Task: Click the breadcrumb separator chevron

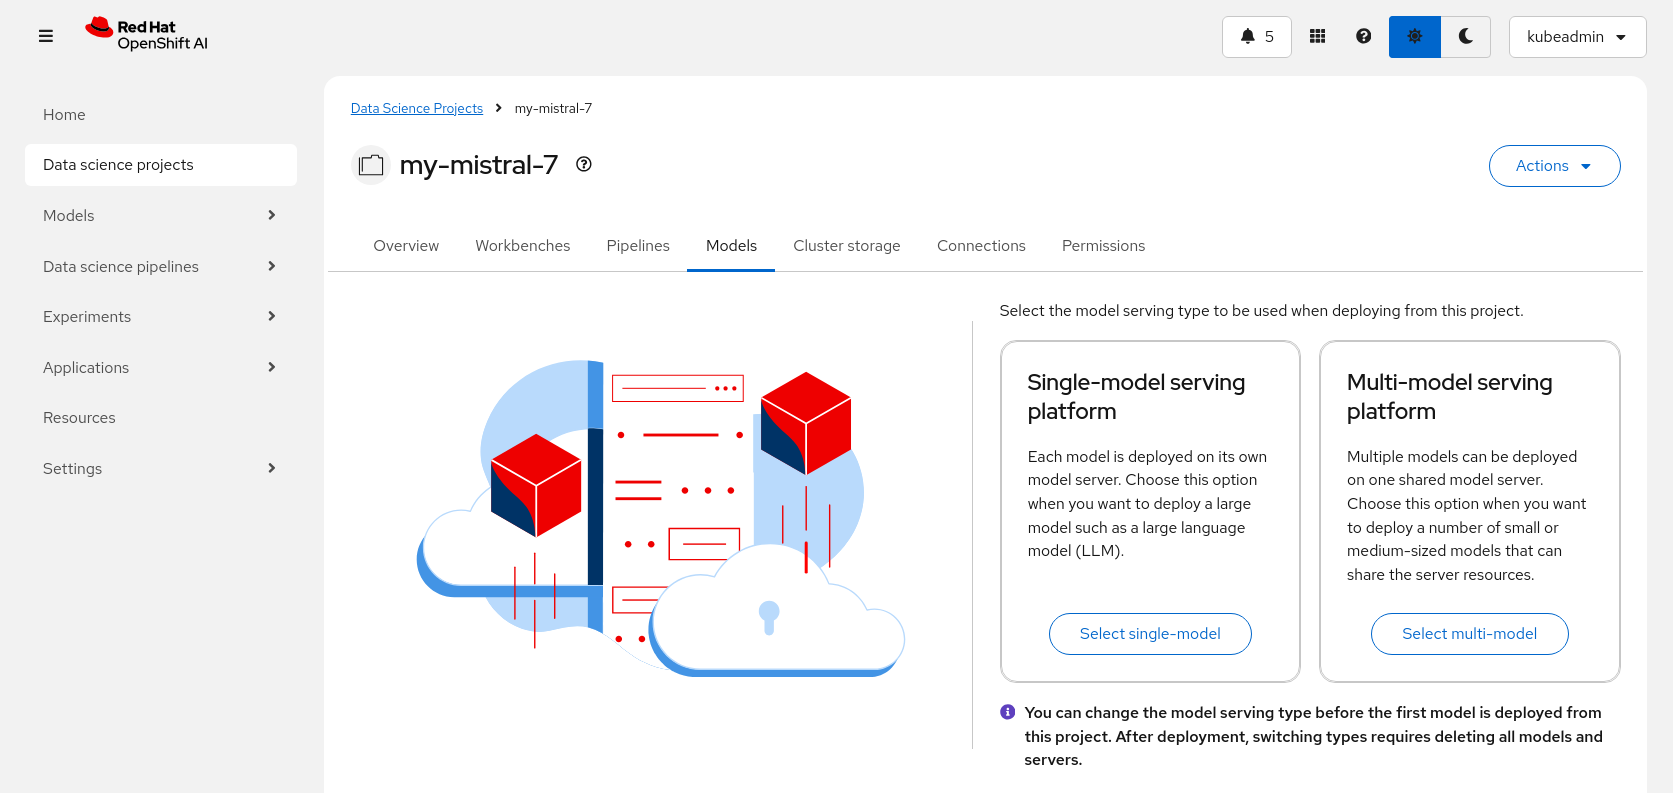Action: 499,108
